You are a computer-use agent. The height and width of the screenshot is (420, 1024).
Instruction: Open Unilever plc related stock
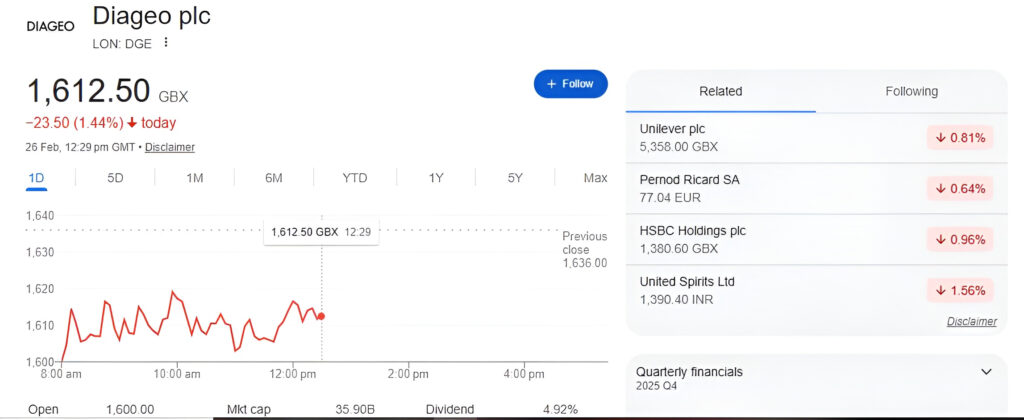pos(677,129)
